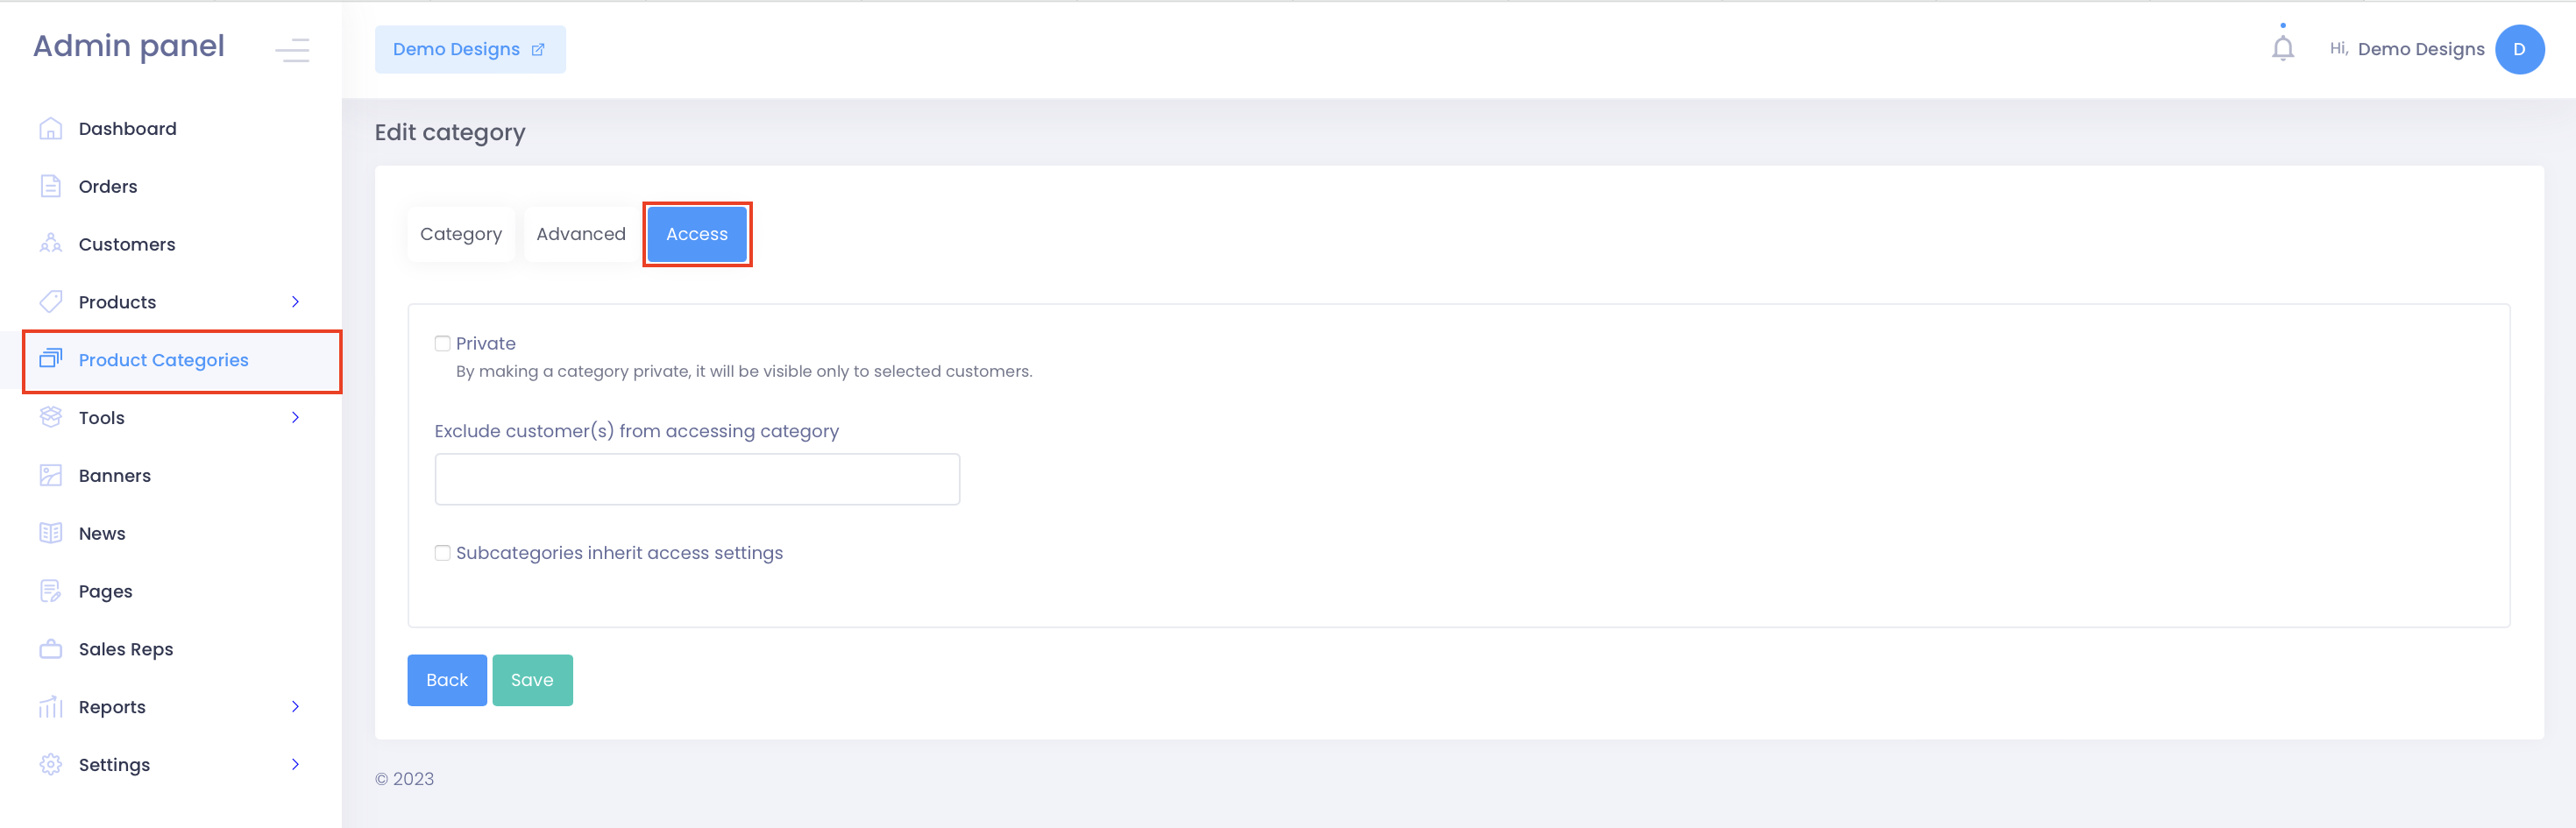Click the Banners image icon
Viewport: 2576px width, 828px height.
51,475
